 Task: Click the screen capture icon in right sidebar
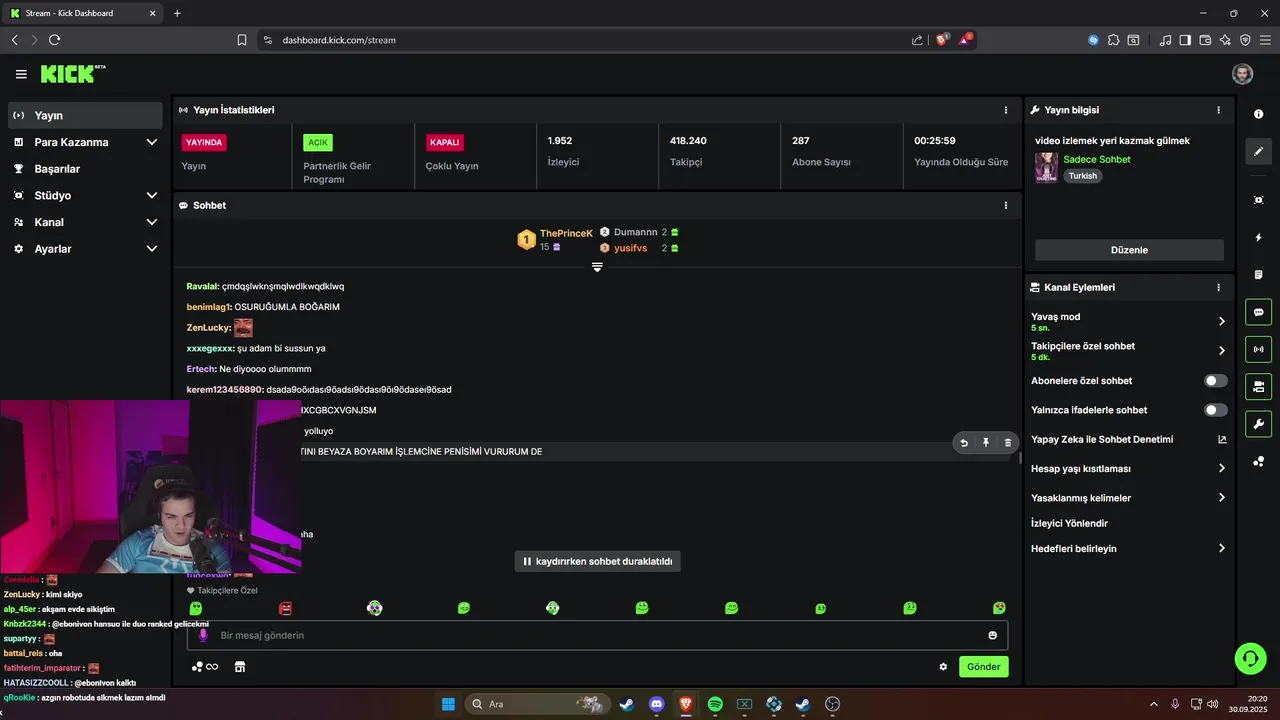point(1258,200)
